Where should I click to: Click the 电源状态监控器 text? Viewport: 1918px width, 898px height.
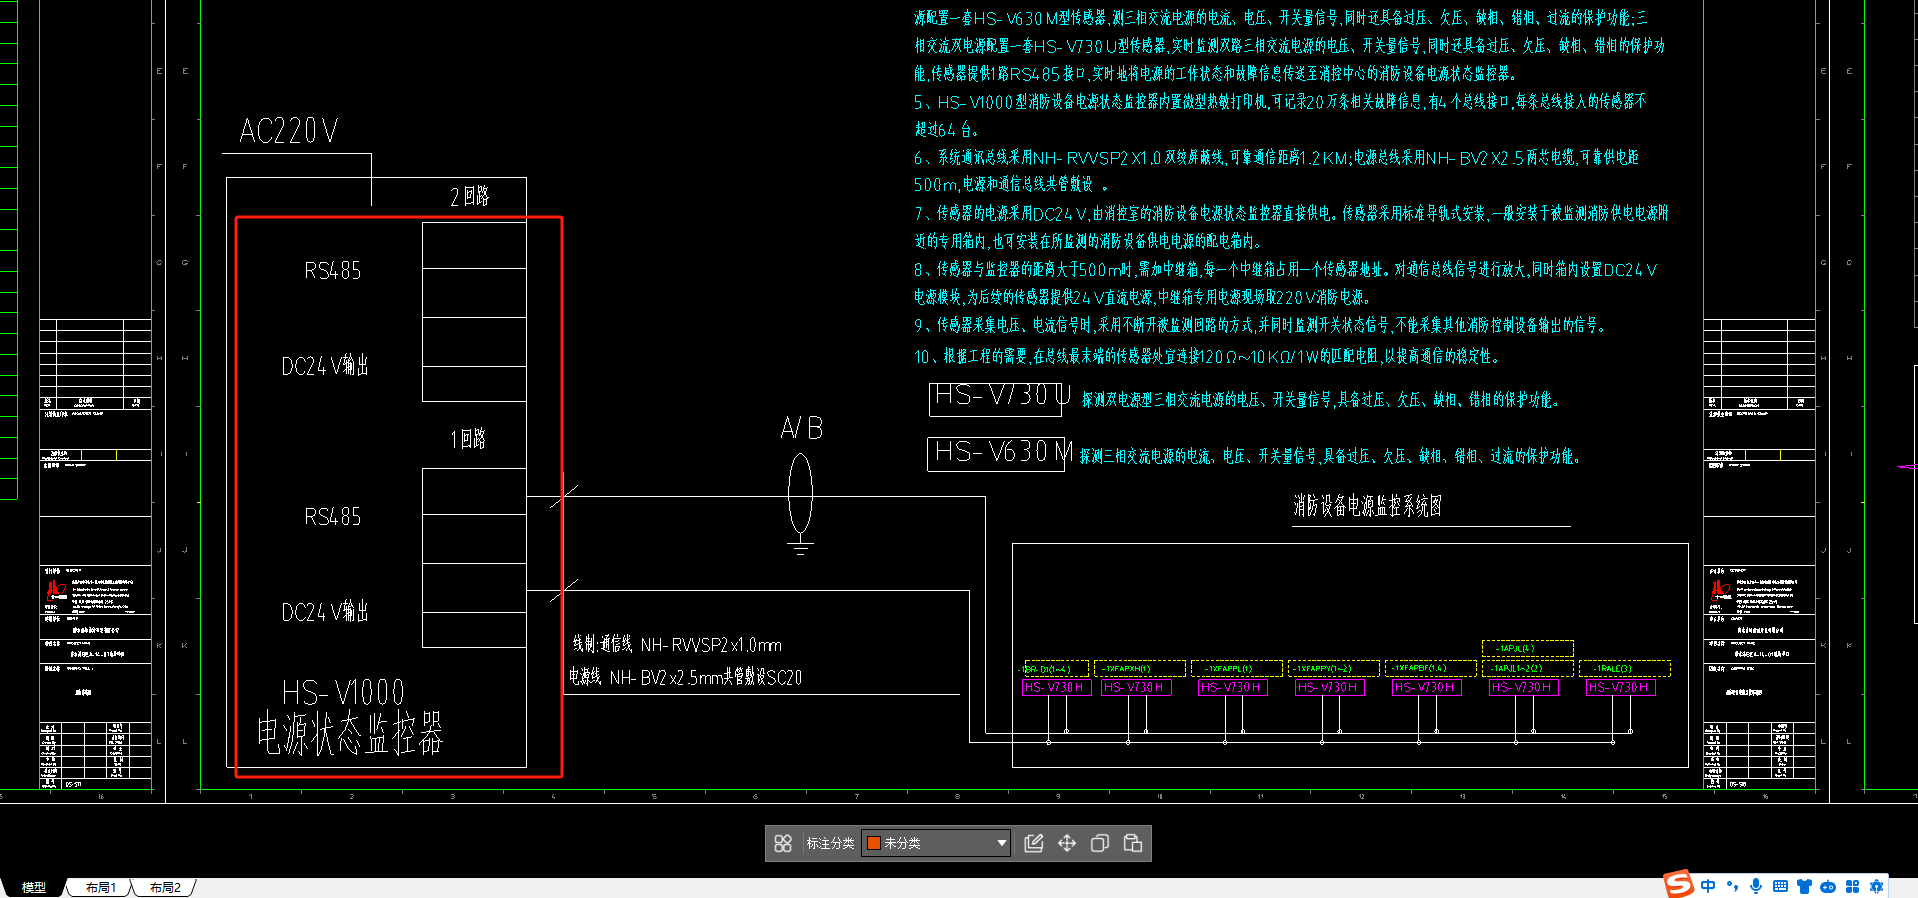[349, 734]
